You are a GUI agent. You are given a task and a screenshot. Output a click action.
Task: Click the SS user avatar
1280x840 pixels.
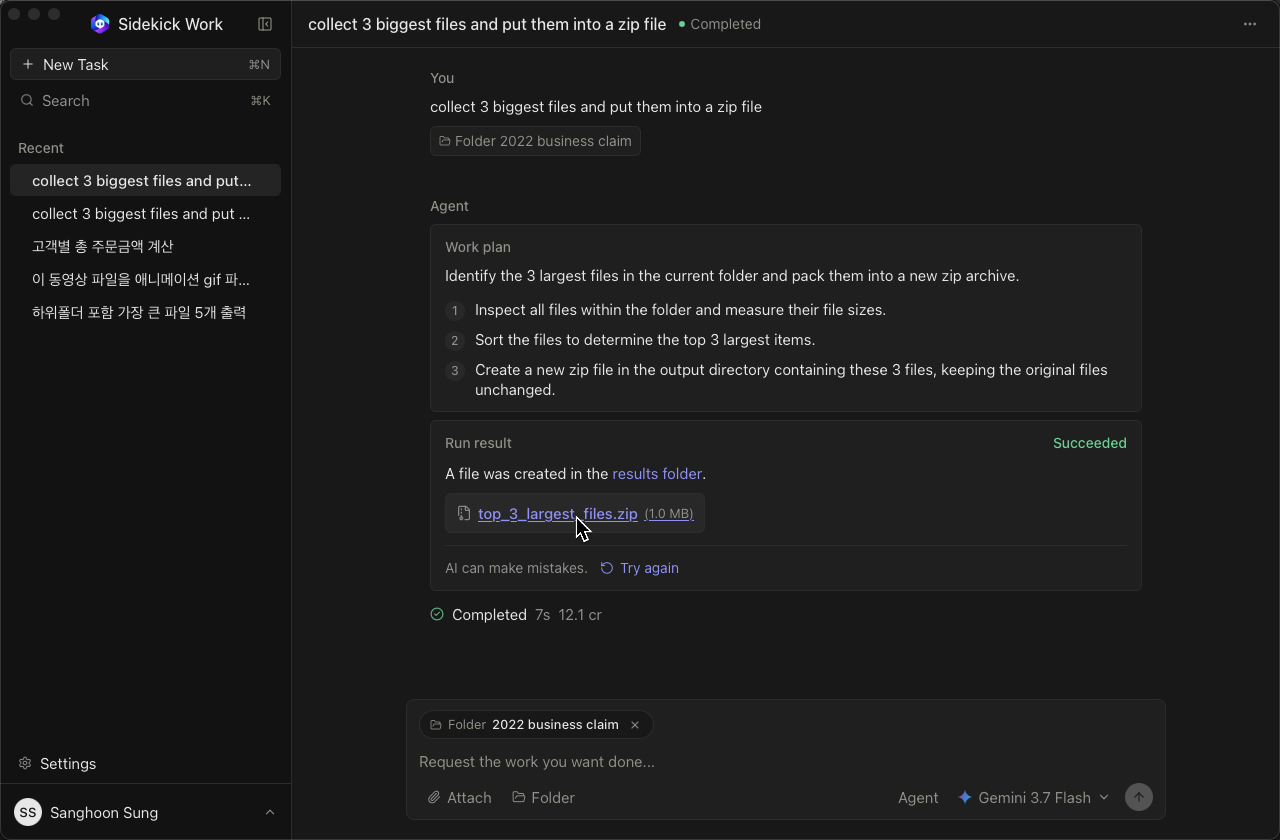tap(28, 812)
